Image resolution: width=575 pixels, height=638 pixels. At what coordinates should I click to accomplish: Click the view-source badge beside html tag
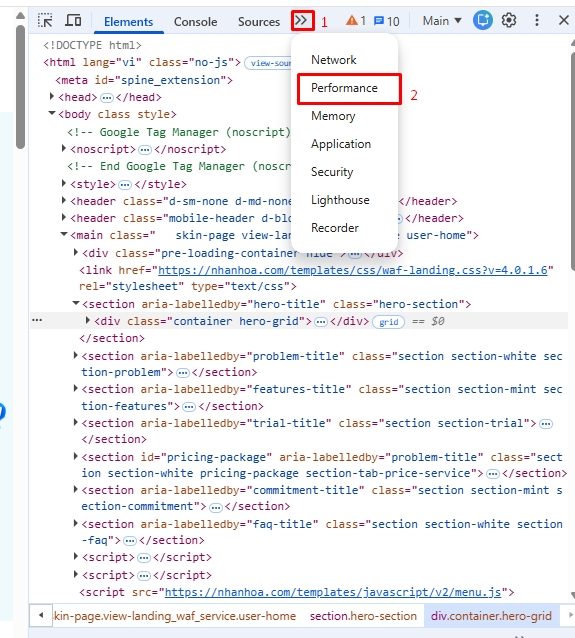coord(269,63)
